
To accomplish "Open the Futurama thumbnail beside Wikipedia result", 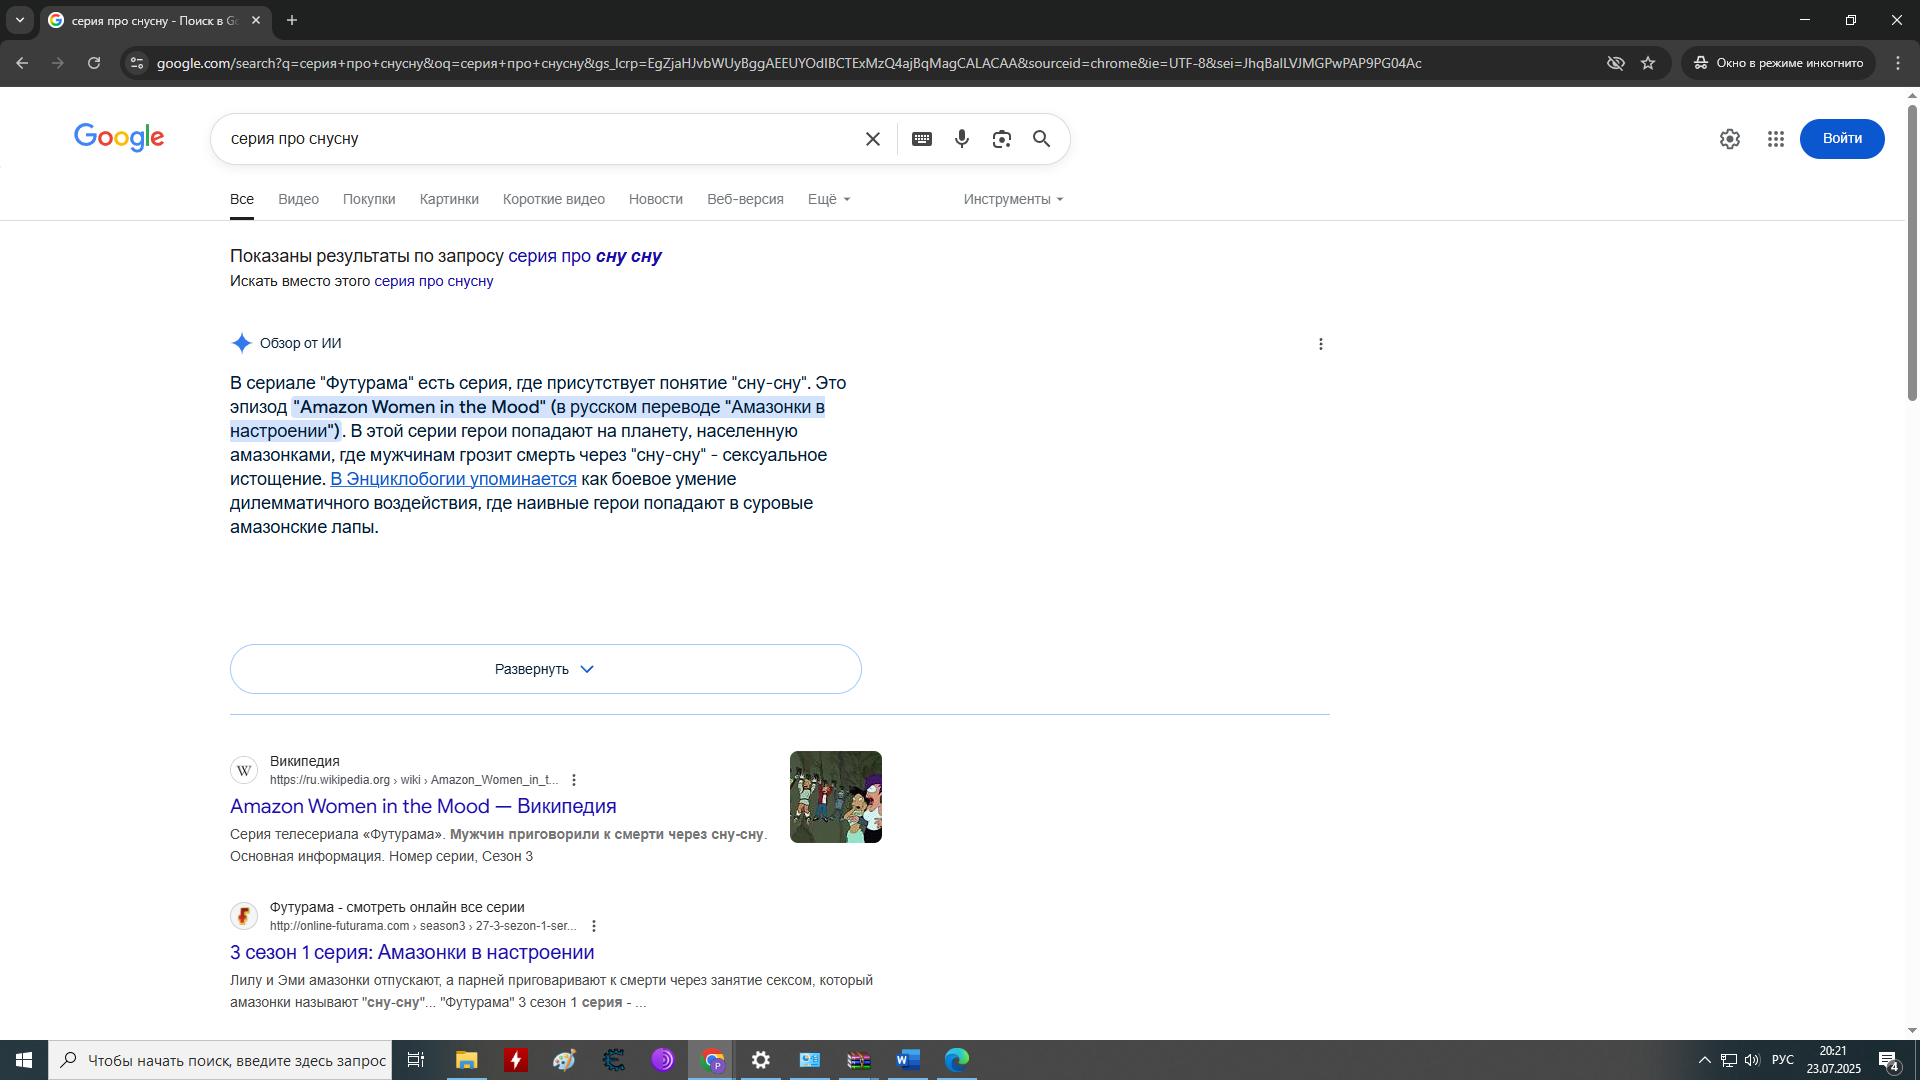I will tap(836, 797).
